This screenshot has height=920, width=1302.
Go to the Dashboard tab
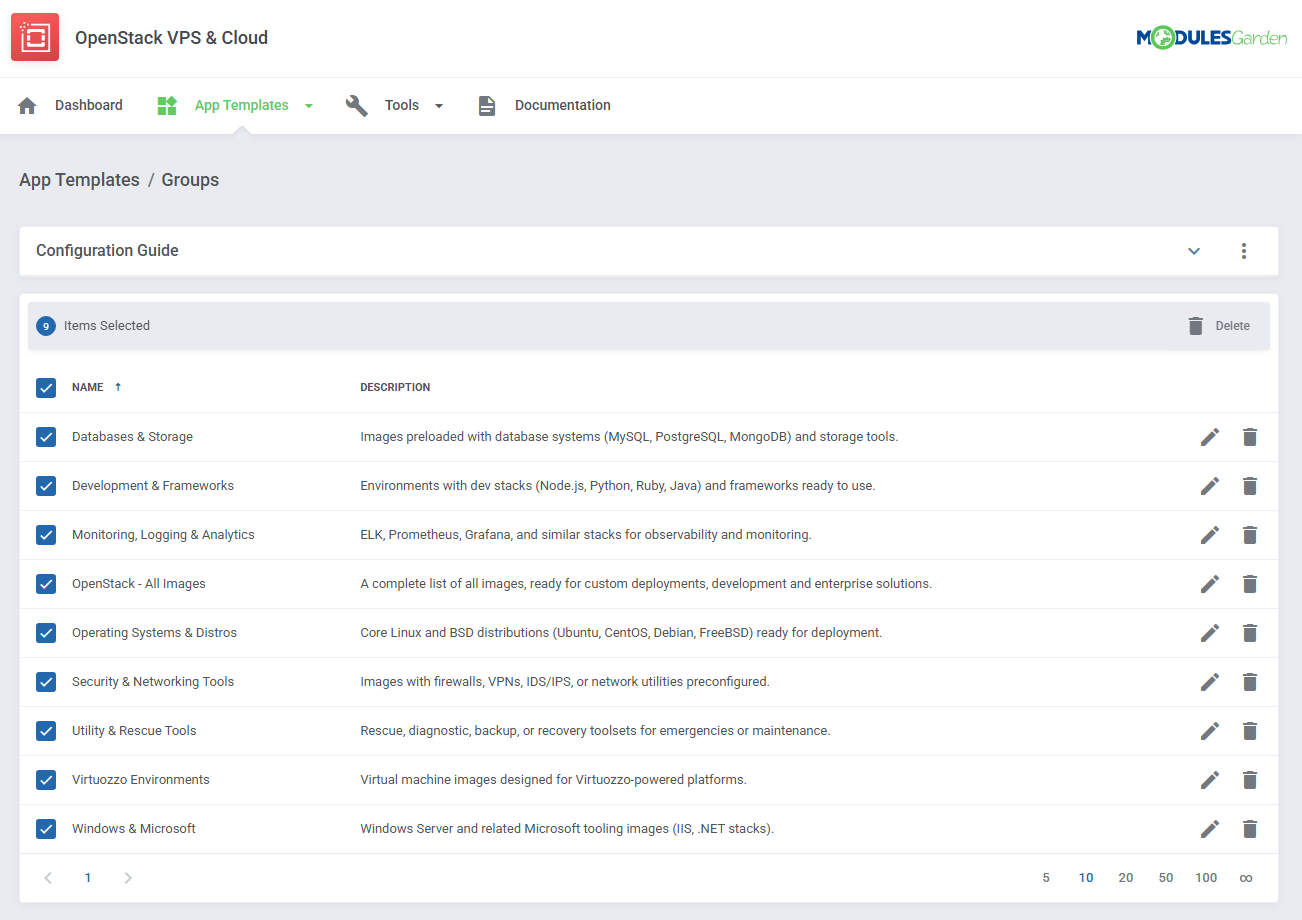(88, 105)
